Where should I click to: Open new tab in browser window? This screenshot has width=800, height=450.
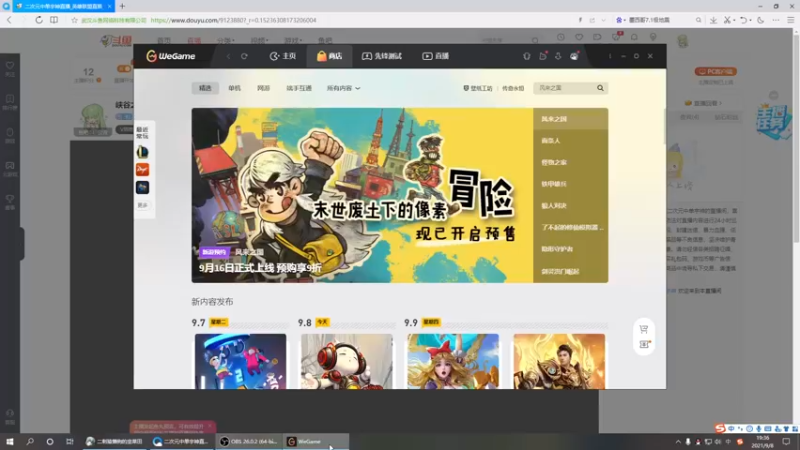pyautogui.click(x=122, y=6)
